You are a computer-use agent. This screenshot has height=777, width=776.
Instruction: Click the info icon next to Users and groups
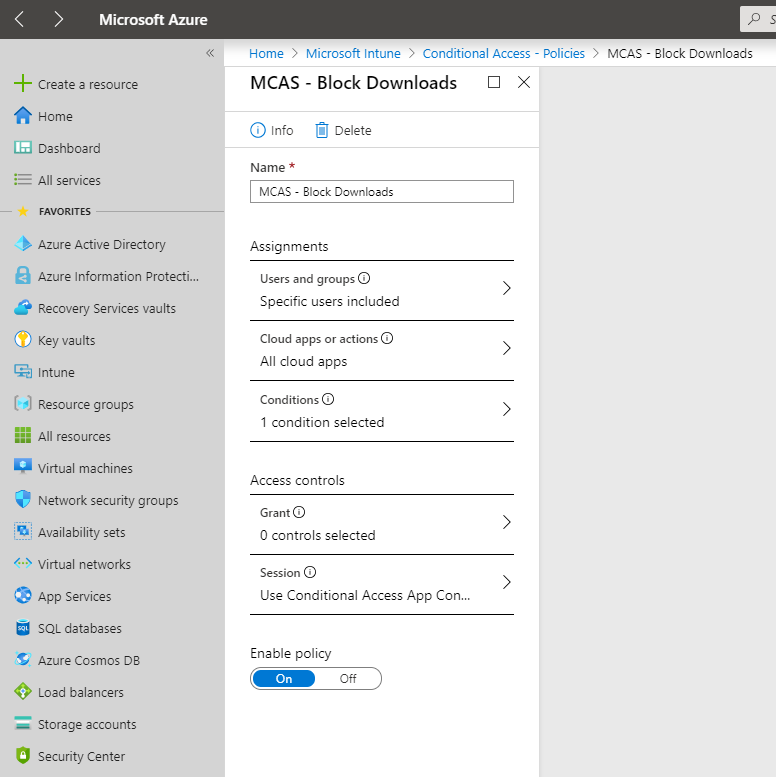(x=364, y=278)
